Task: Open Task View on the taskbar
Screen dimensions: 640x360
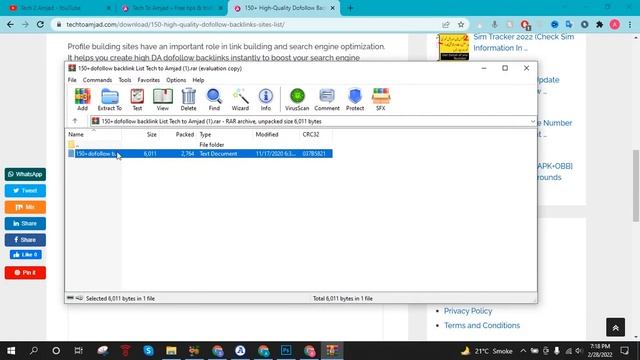Action: tap(78, 351)
